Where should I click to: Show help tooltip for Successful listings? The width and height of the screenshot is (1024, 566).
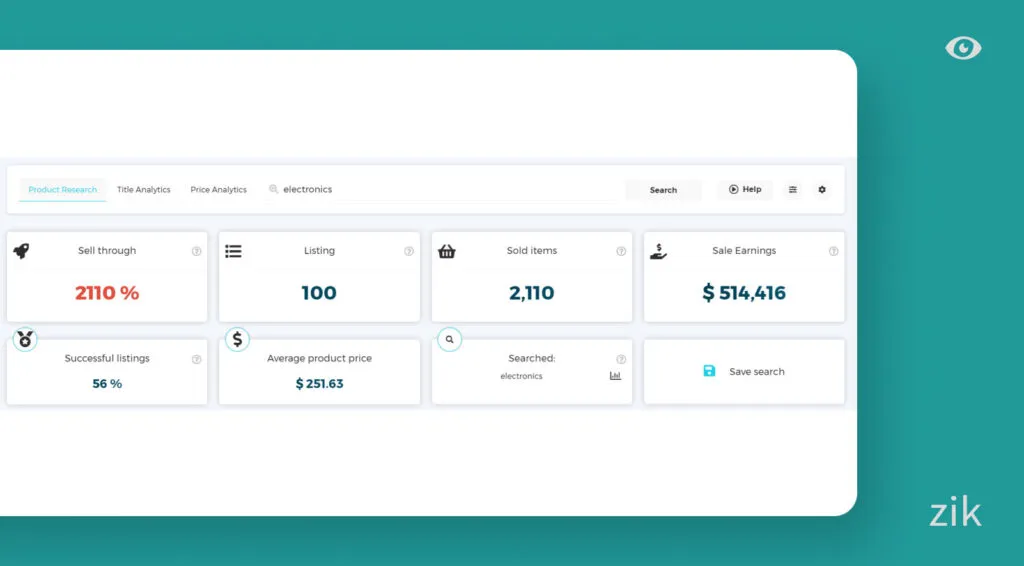click(197, 359)
